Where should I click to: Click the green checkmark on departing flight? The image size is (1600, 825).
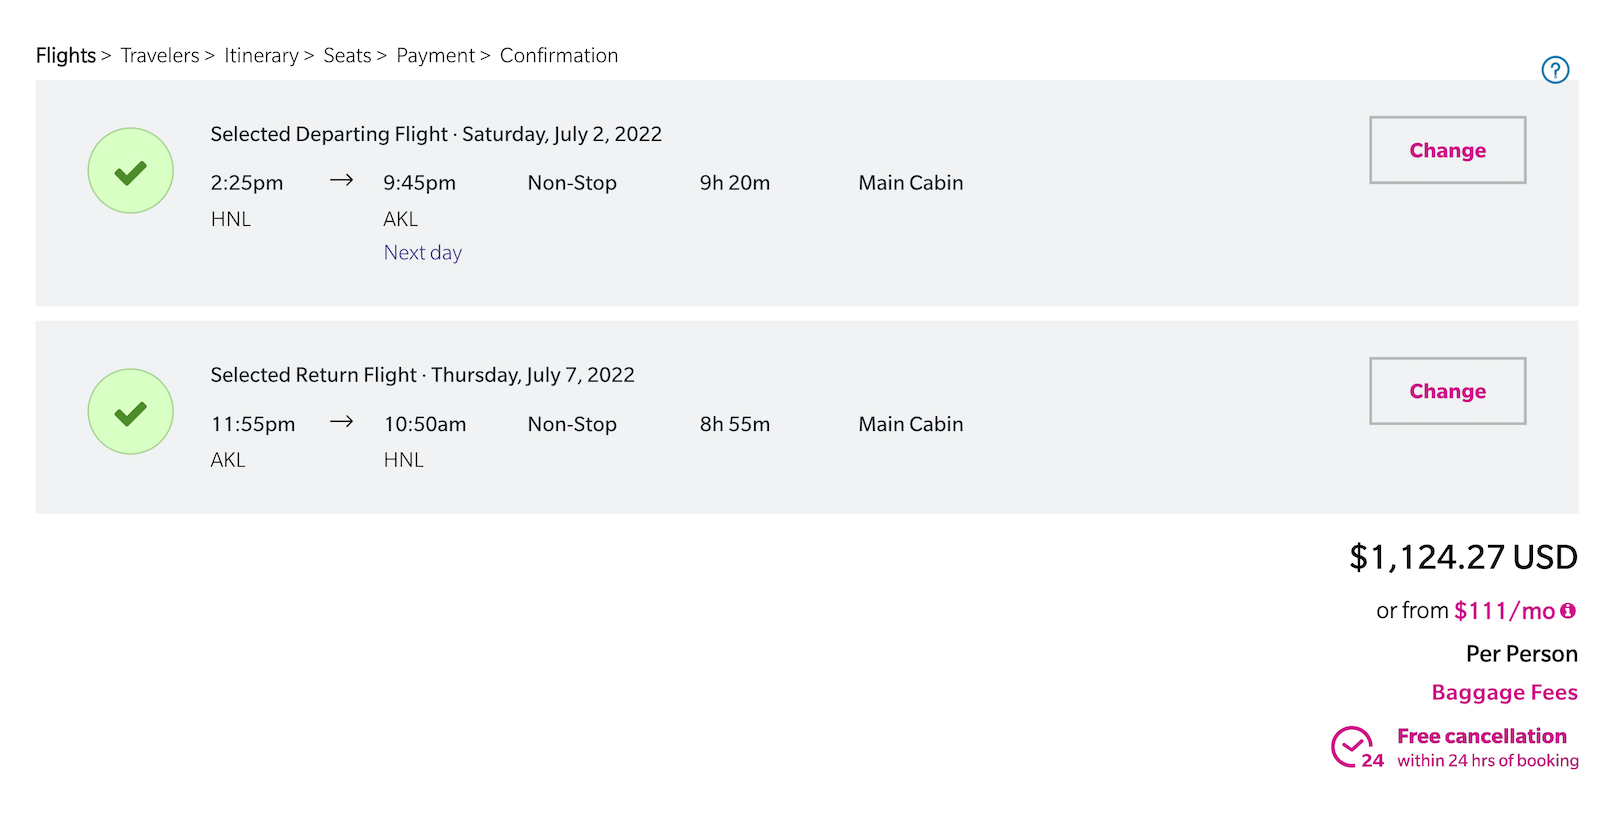click(x=130, y=170)
